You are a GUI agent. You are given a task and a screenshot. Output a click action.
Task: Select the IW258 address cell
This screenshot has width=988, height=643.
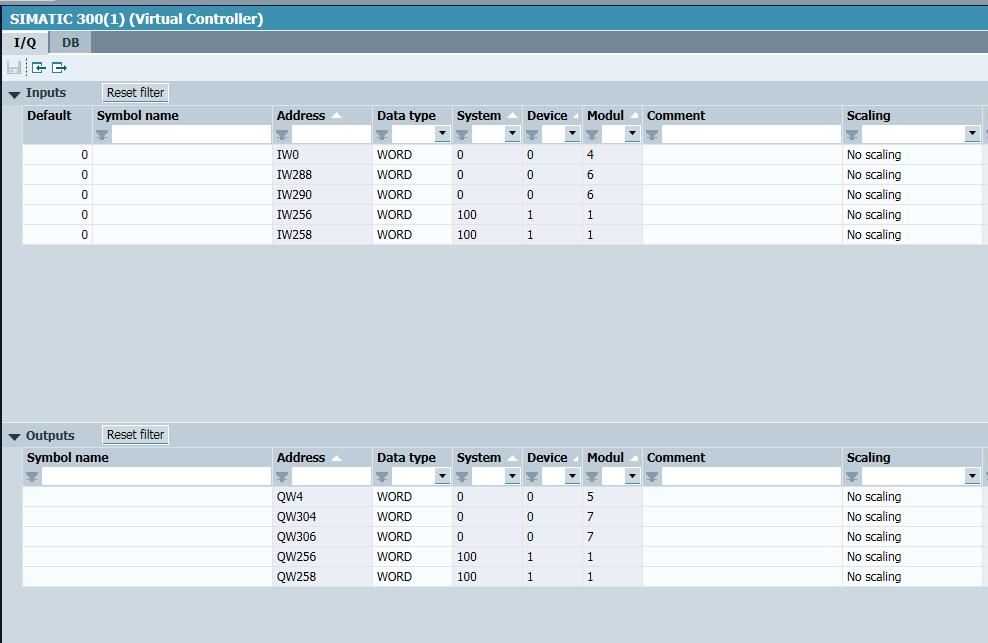click(322, 235)
